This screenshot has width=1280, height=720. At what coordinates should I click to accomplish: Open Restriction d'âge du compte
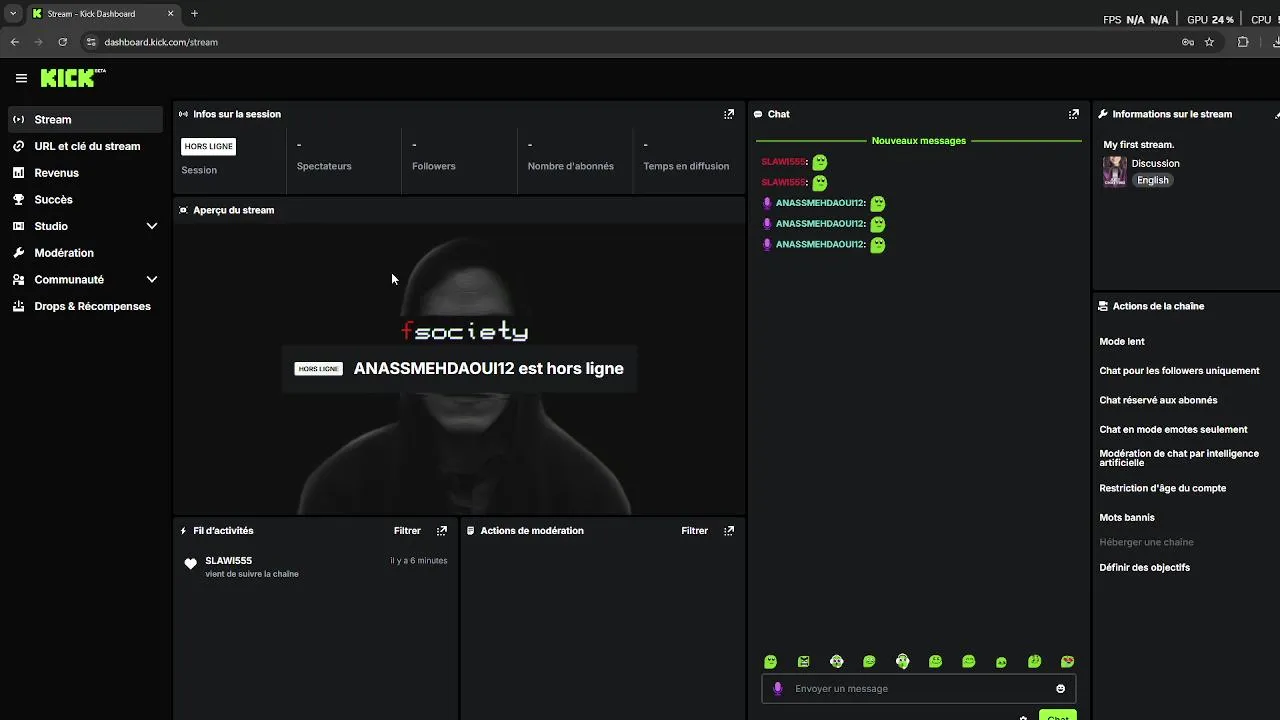point(1162,488)
